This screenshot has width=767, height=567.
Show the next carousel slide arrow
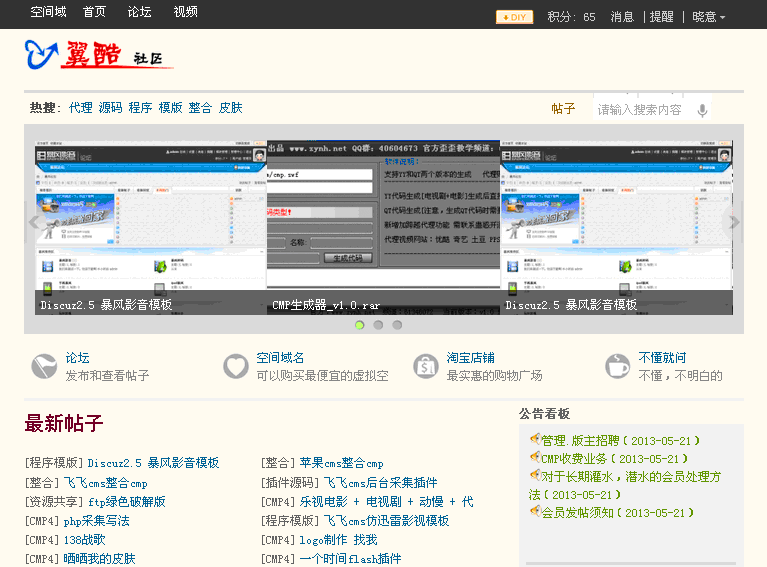coord(734,222)
